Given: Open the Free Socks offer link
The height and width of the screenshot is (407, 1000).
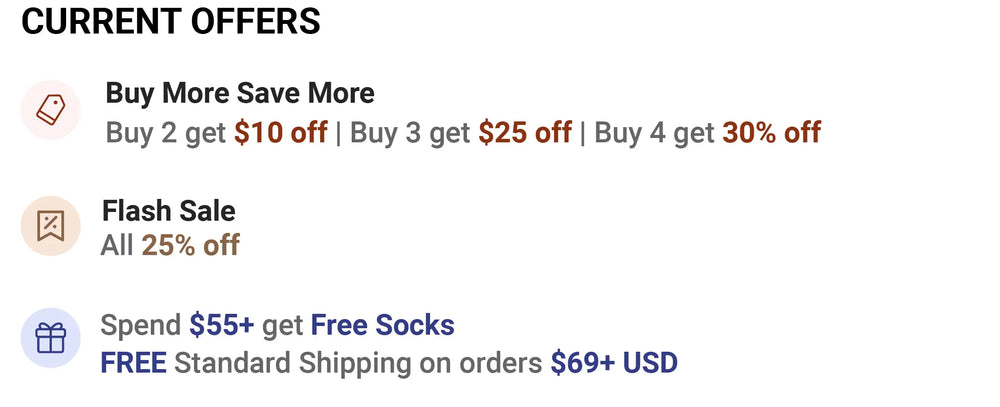Looking at the screenshot, I should 382,325.
